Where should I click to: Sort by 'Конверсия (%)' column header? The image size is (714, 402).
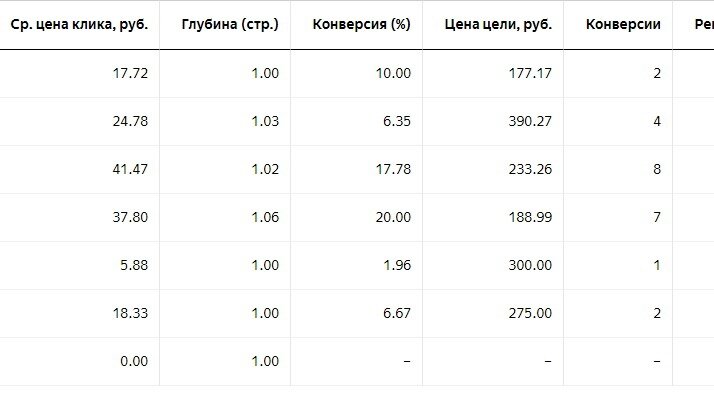(x=362, y=25)
